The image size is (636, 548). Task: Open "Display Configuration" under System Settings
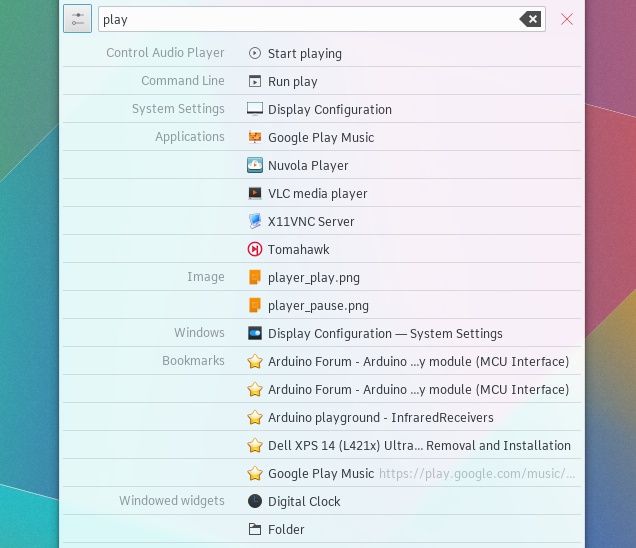tap(330, 110)
